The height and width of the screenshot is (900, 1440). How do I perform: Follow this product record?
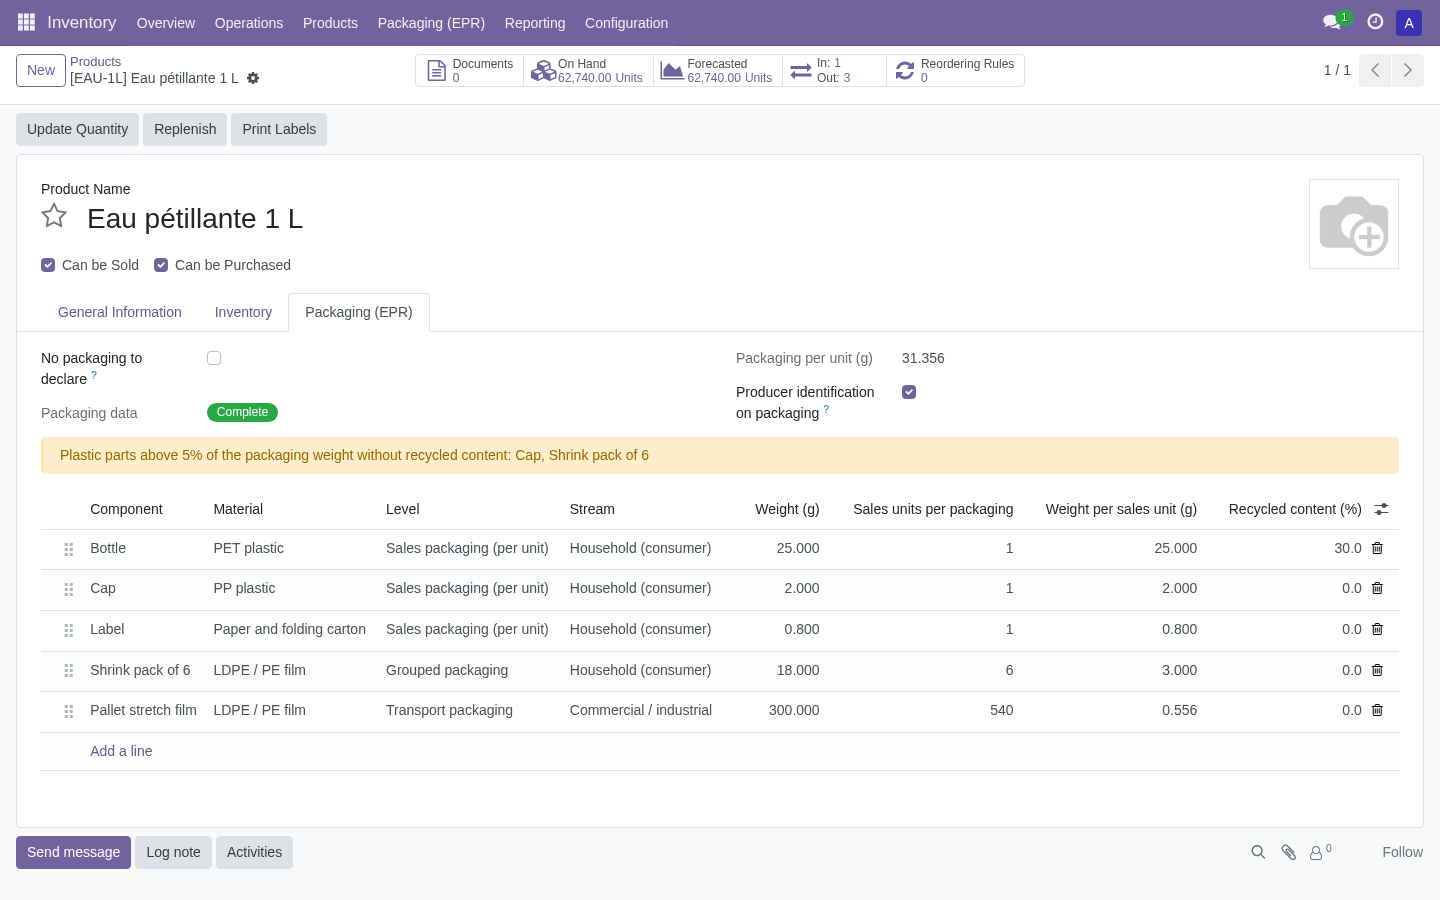click(x=1402, y=852)
